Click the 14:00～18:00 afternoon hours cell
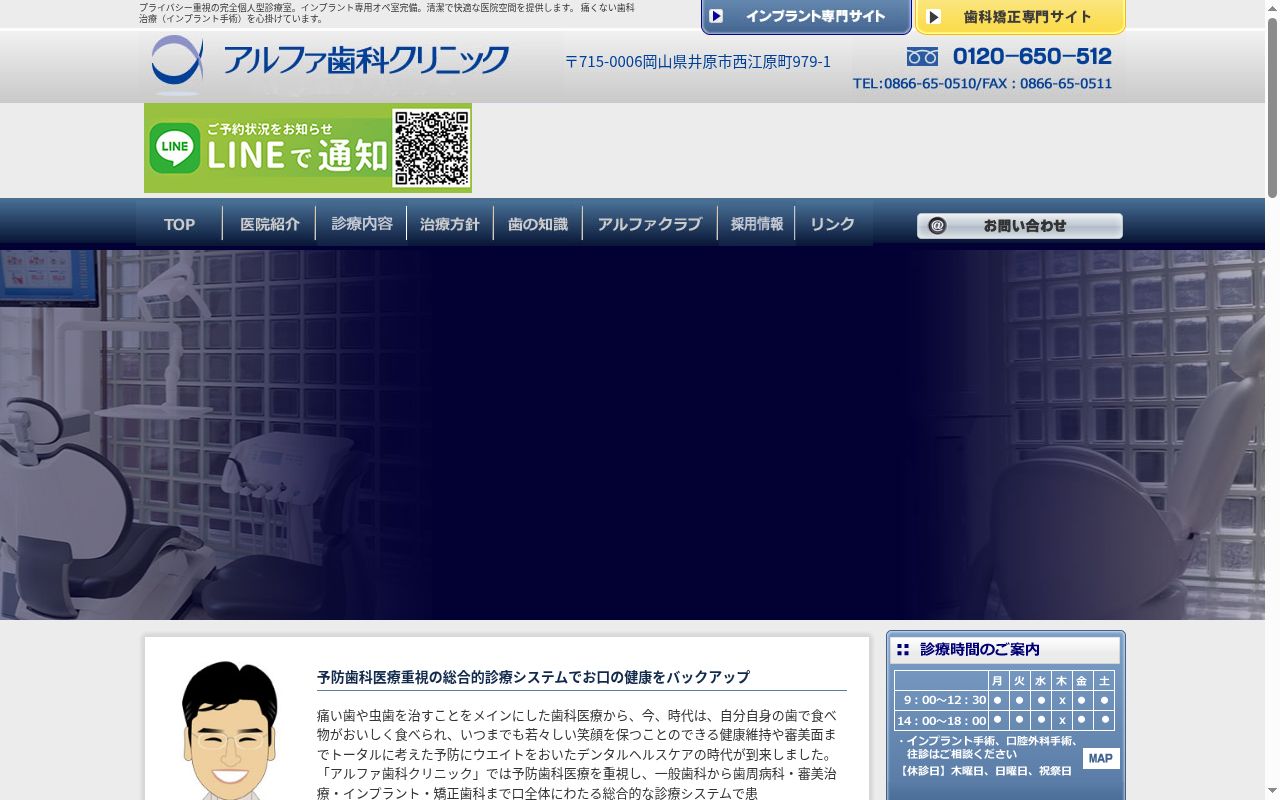 (x=941, y=720)
